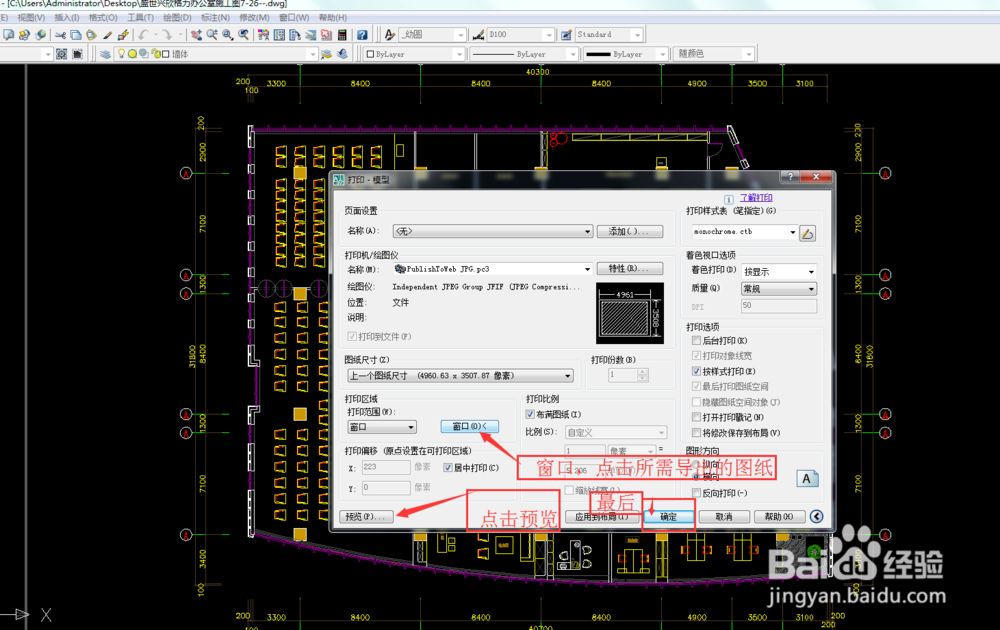
Task: Open 着色打印 按显示 dropdown
Action: 779,272
